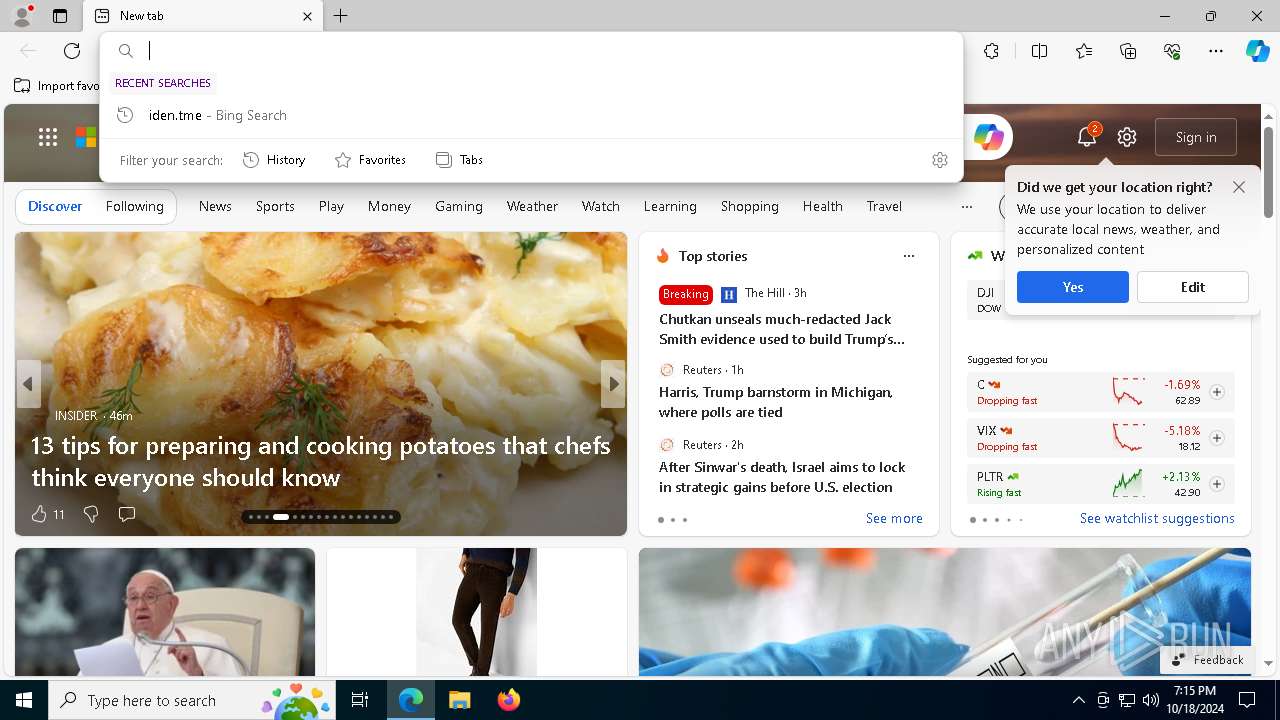
Task: Confirm location with Yes button
Action: coord(1073,287)
